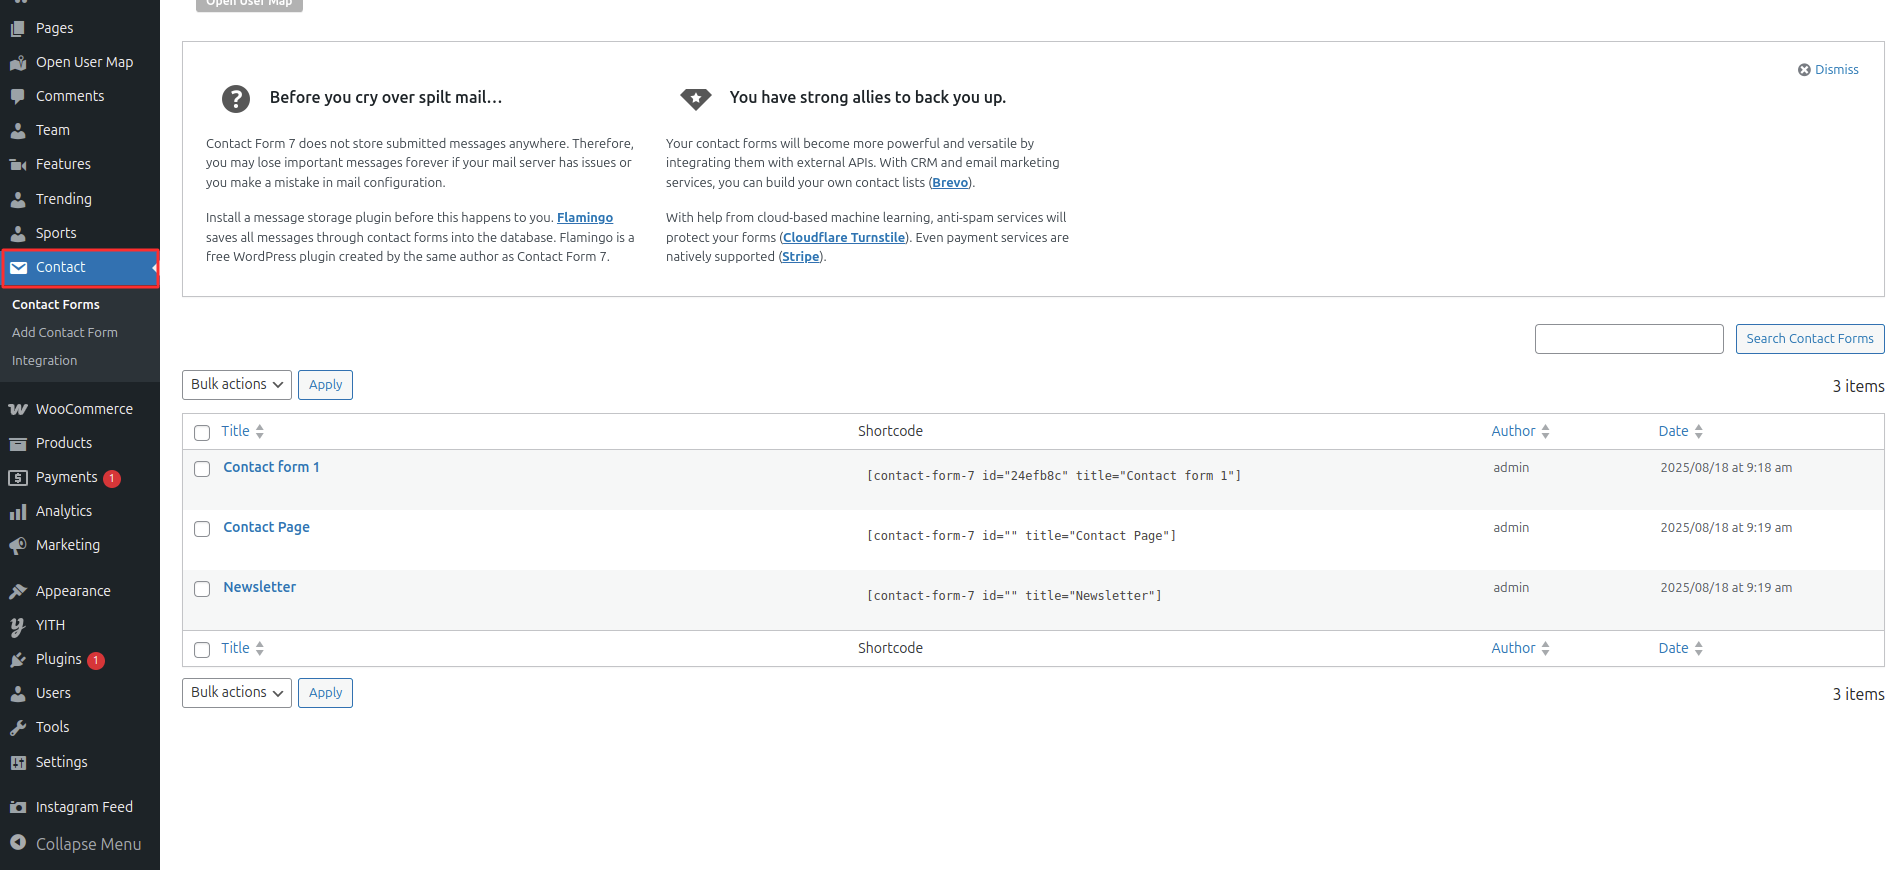Click the Appearance paintbrush icon
1904x870 pixels.
[18, 591]
